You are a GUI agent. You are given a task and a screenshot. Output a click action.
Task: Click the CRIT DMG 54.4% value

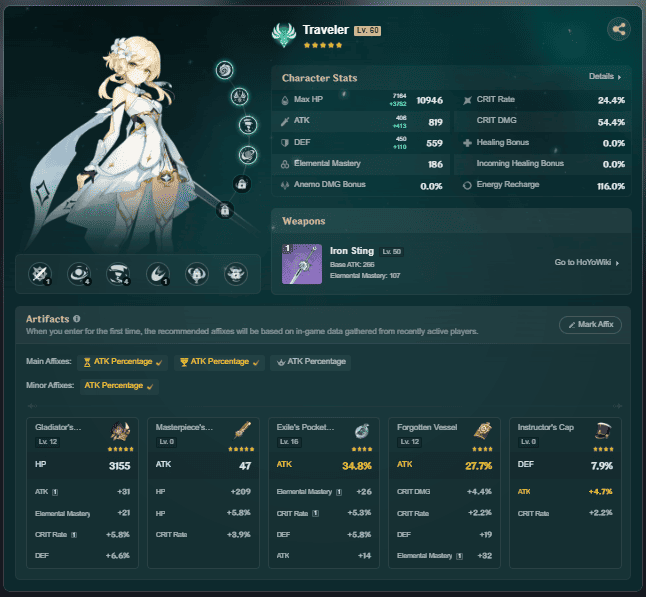pyautogui.click(x=611, y=122)
